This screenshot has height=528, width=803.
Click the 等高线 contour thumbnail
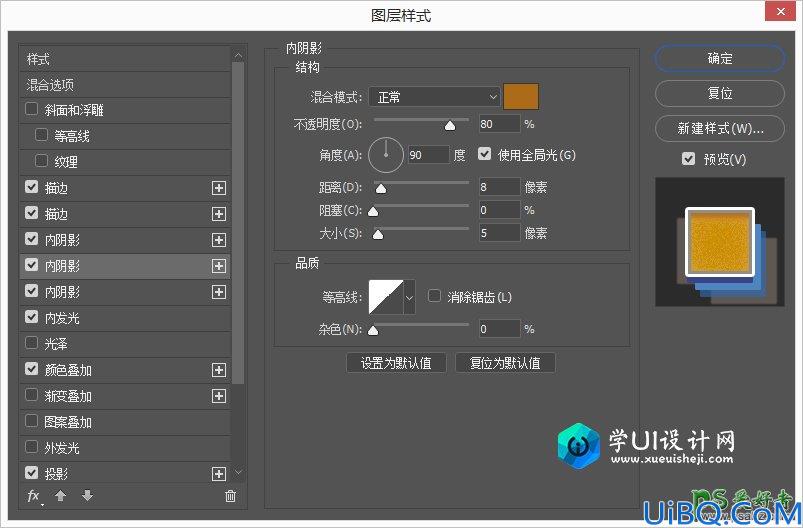pyautogui.click(x=386, y=297)
